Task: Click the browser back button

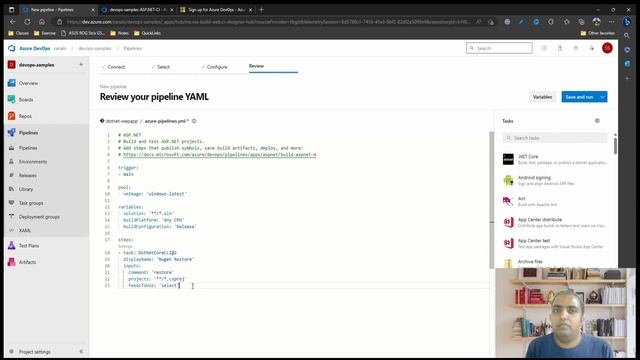Action: 13,22
